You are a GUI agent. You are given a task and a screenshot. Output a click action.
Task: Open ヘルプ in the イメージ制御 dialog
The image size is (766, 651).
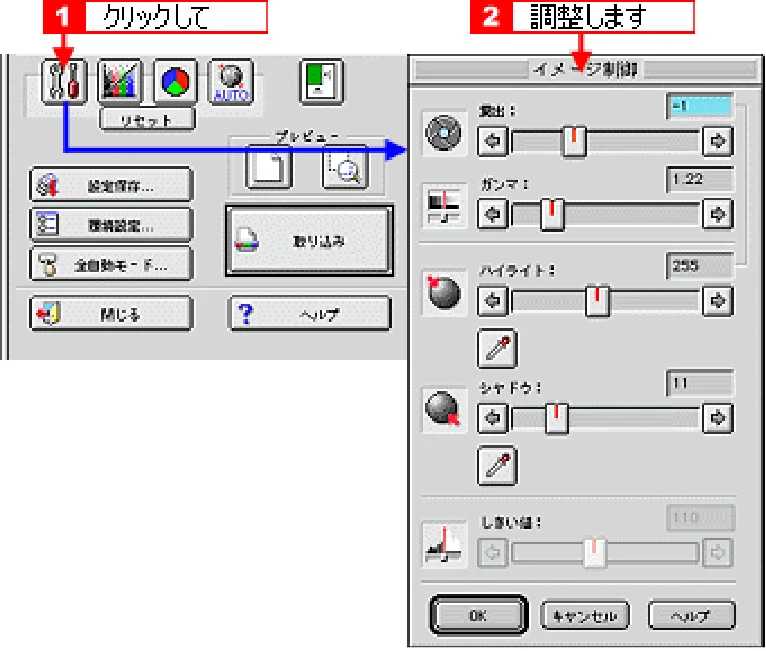(x=691, y=616)
